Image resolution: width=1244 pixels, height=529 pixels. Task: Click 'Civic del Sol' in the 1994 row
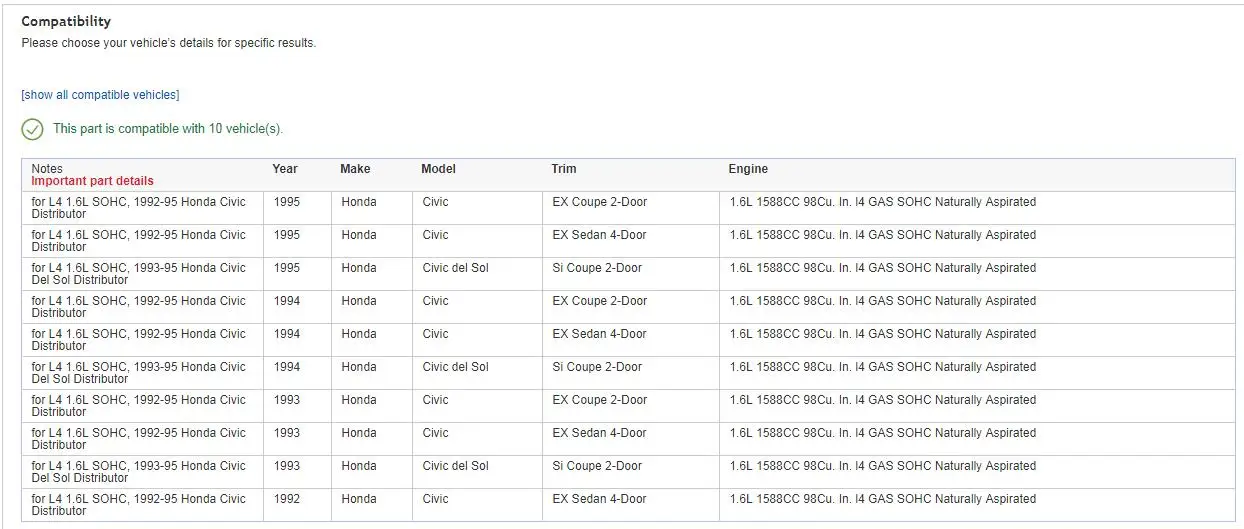(456, 367)
